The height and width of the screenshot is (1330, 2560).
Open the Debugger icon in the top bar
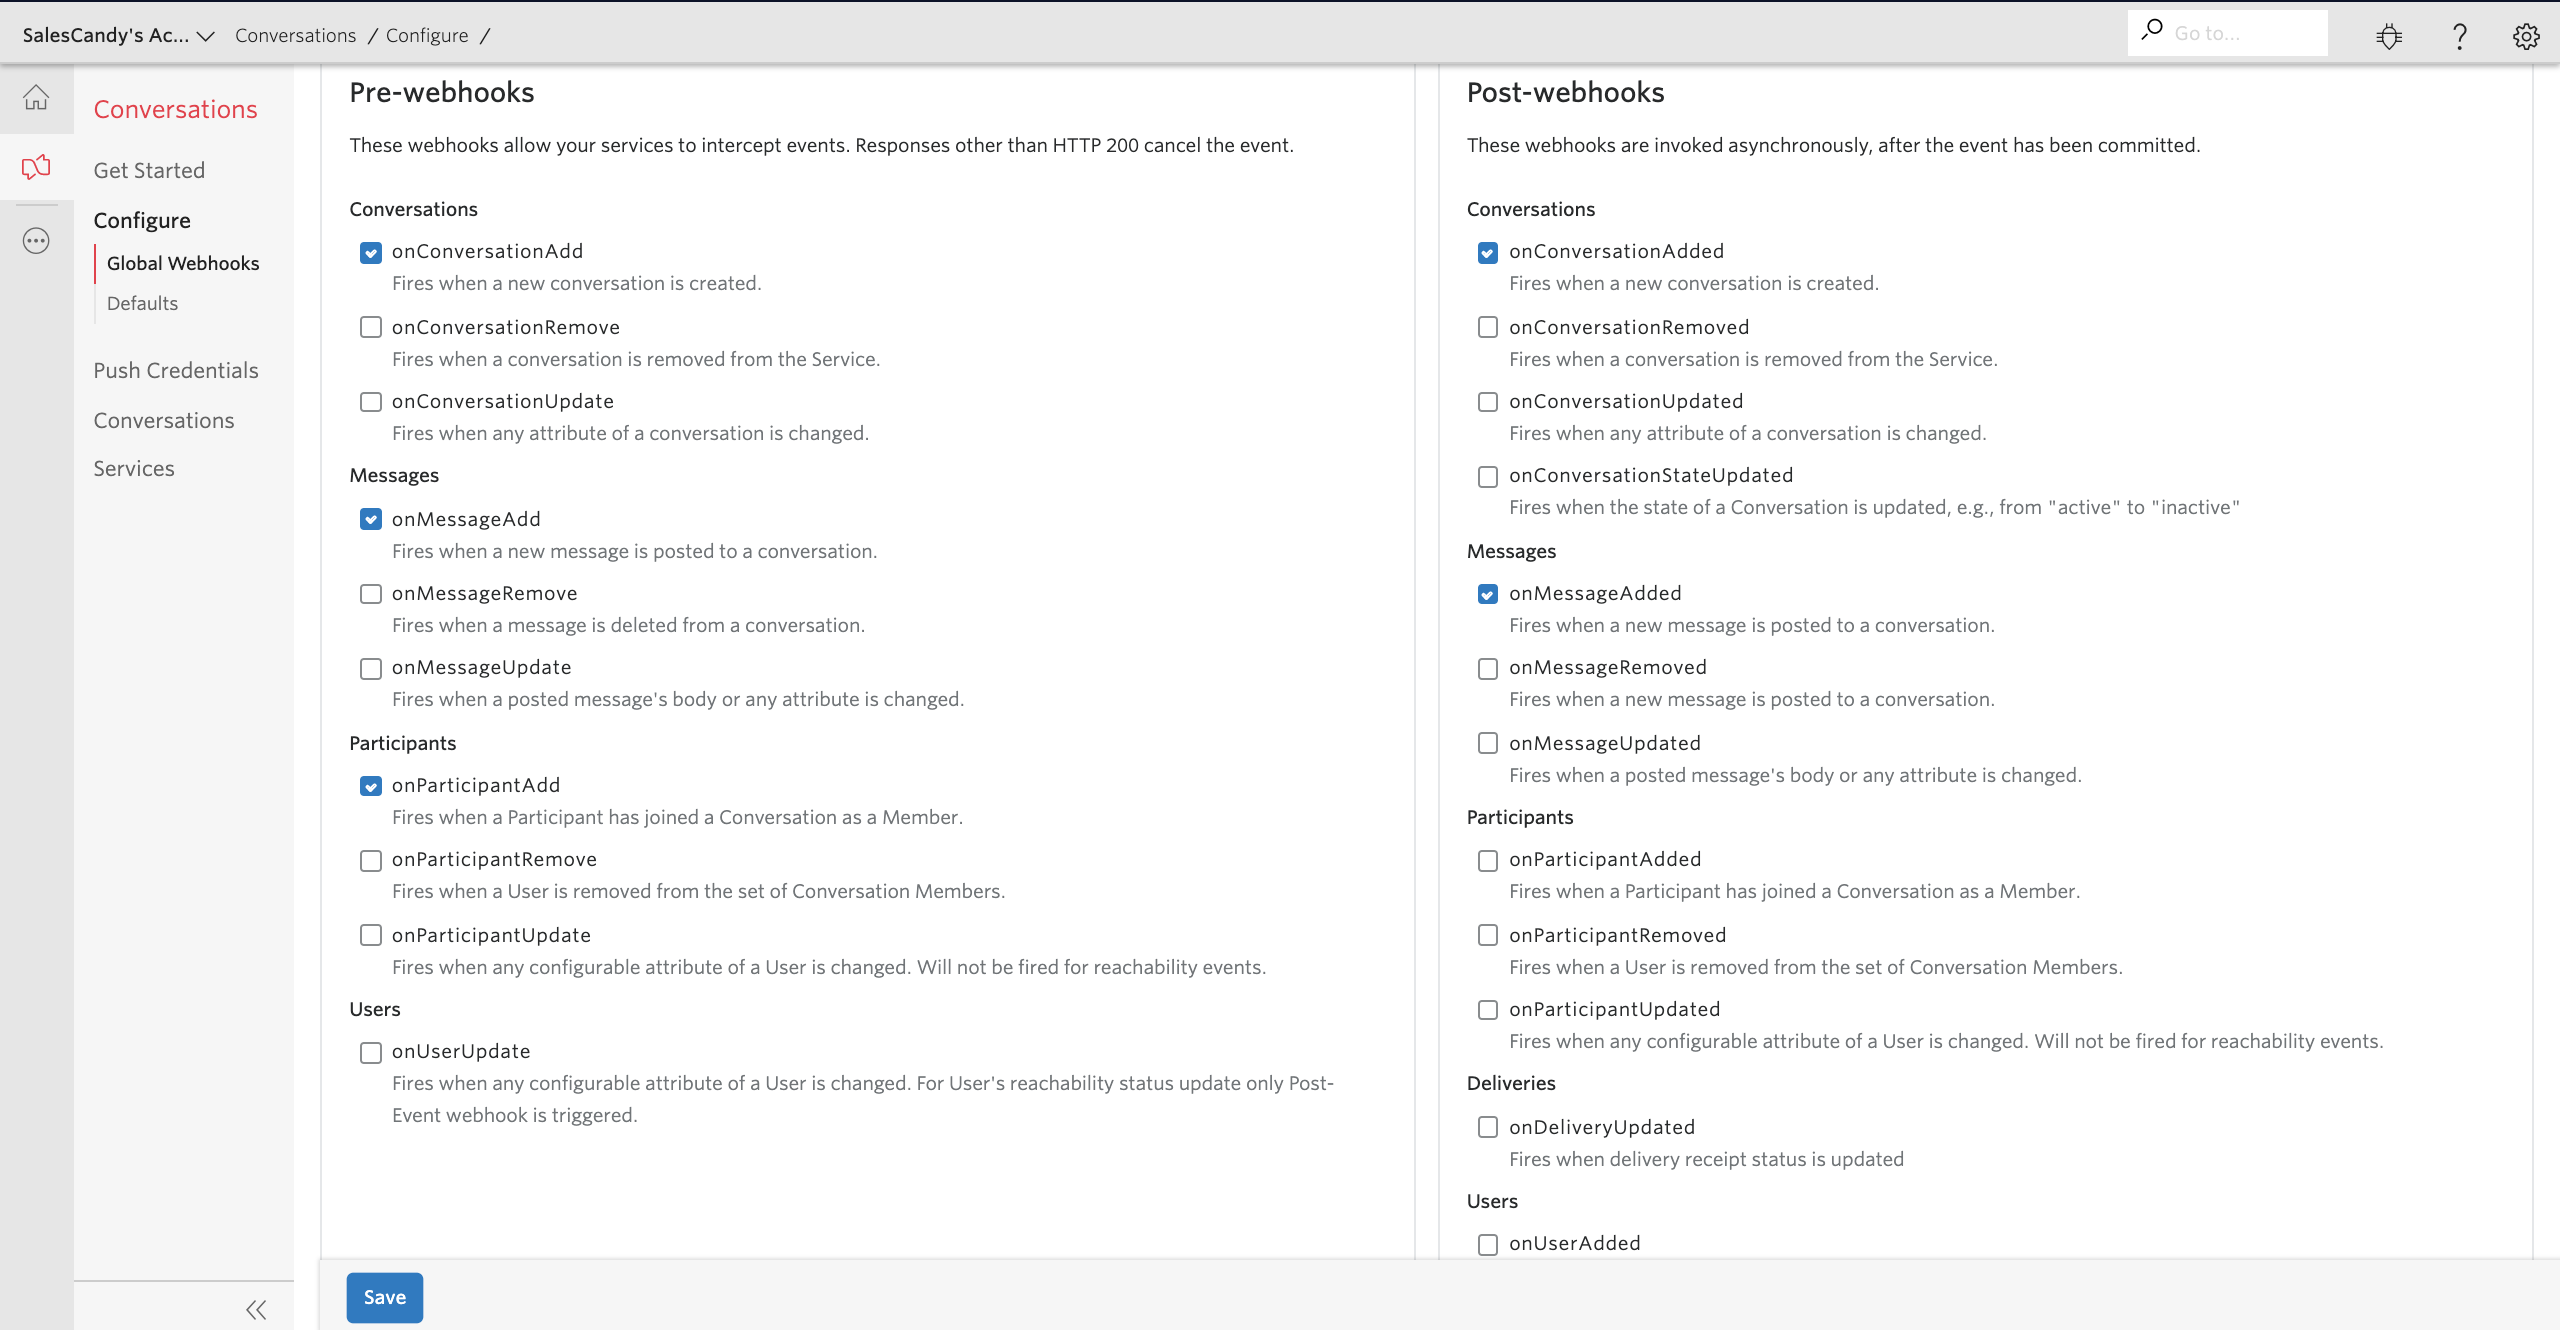(2388, 34)
